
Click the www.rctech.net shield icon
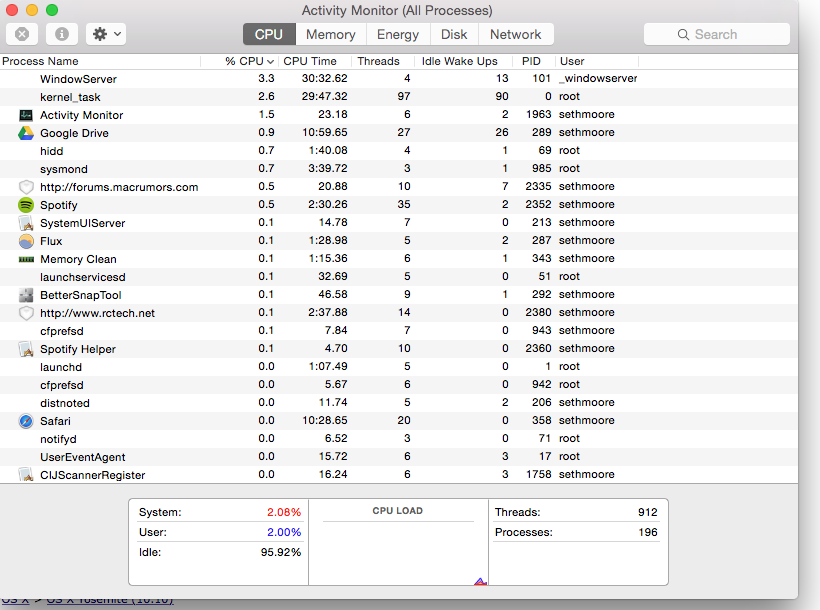pos(26,313)
